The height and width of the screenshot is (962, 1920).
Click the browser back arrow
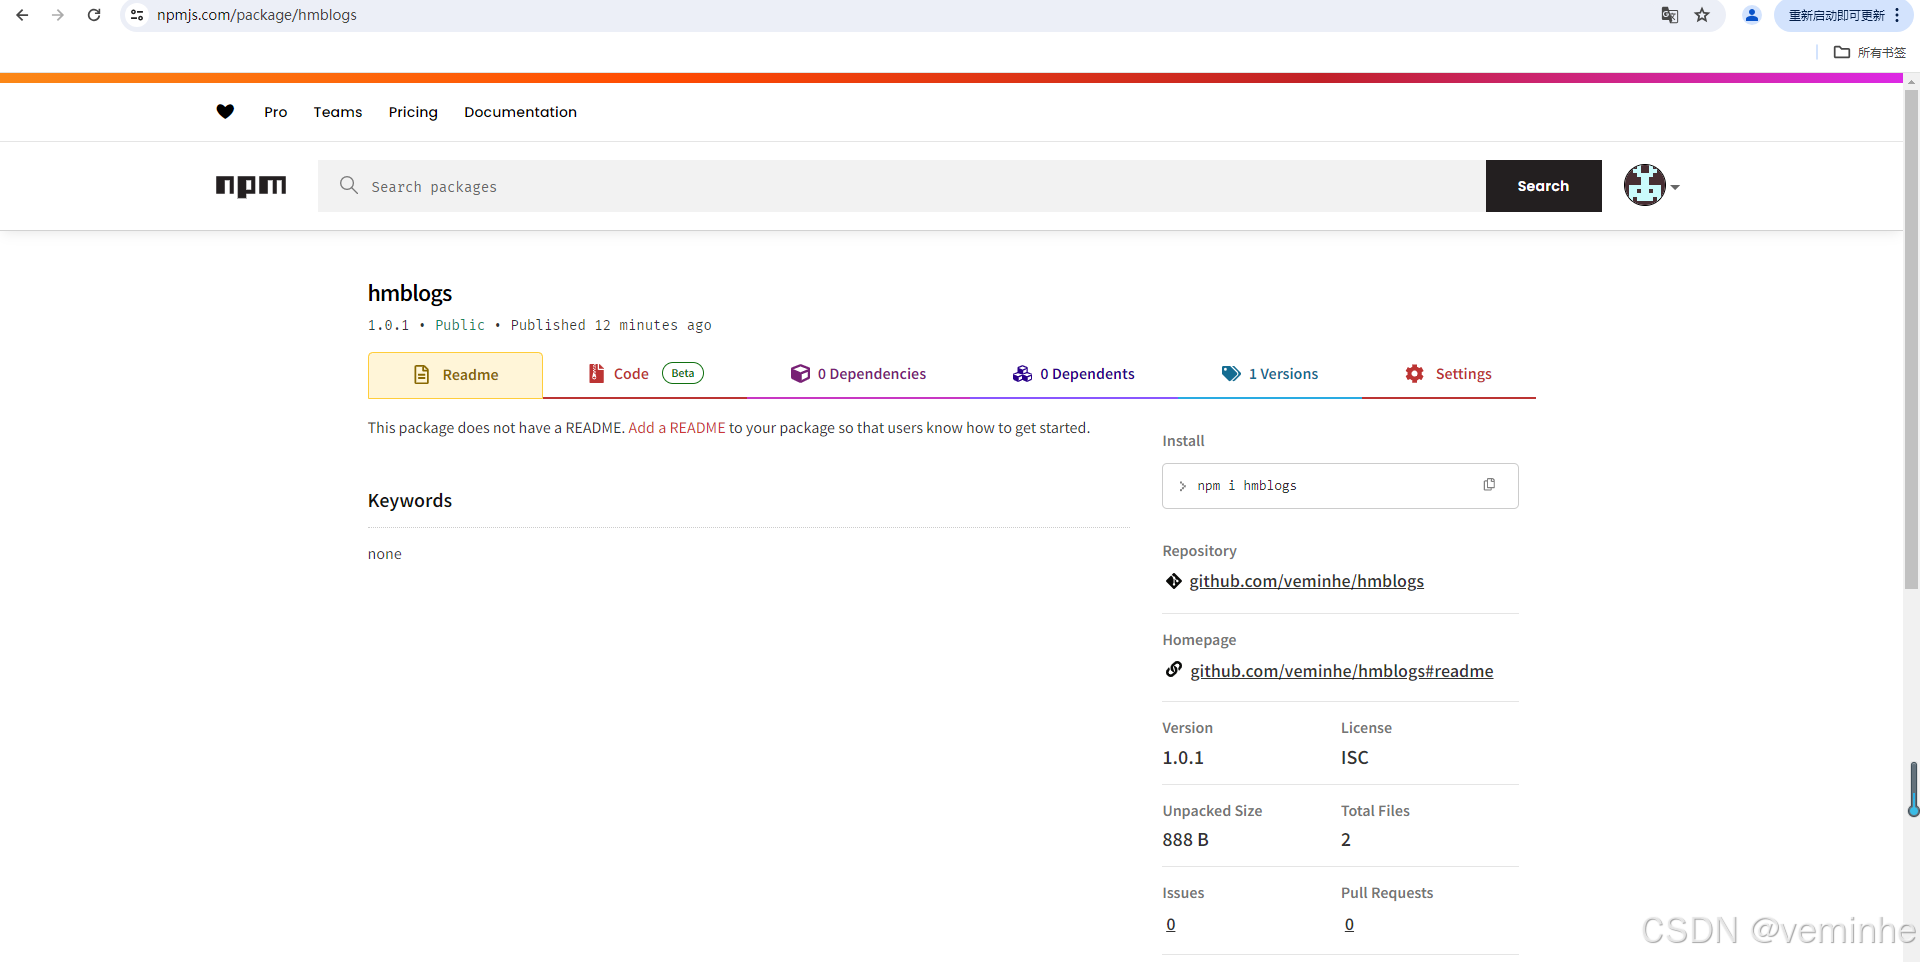click(22, 15)
